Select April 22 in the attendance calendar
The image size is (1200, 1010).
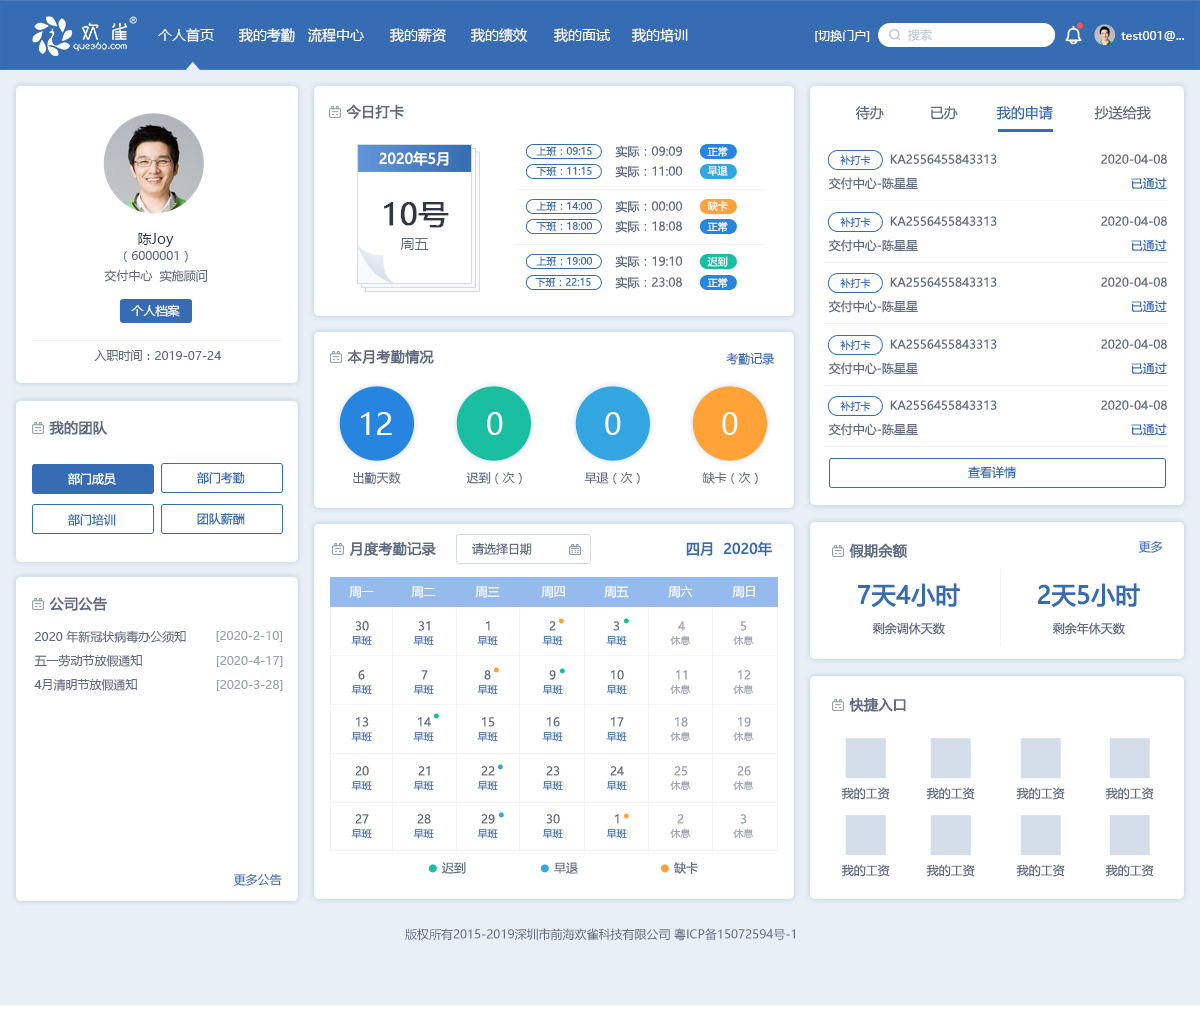click(488, 777)
